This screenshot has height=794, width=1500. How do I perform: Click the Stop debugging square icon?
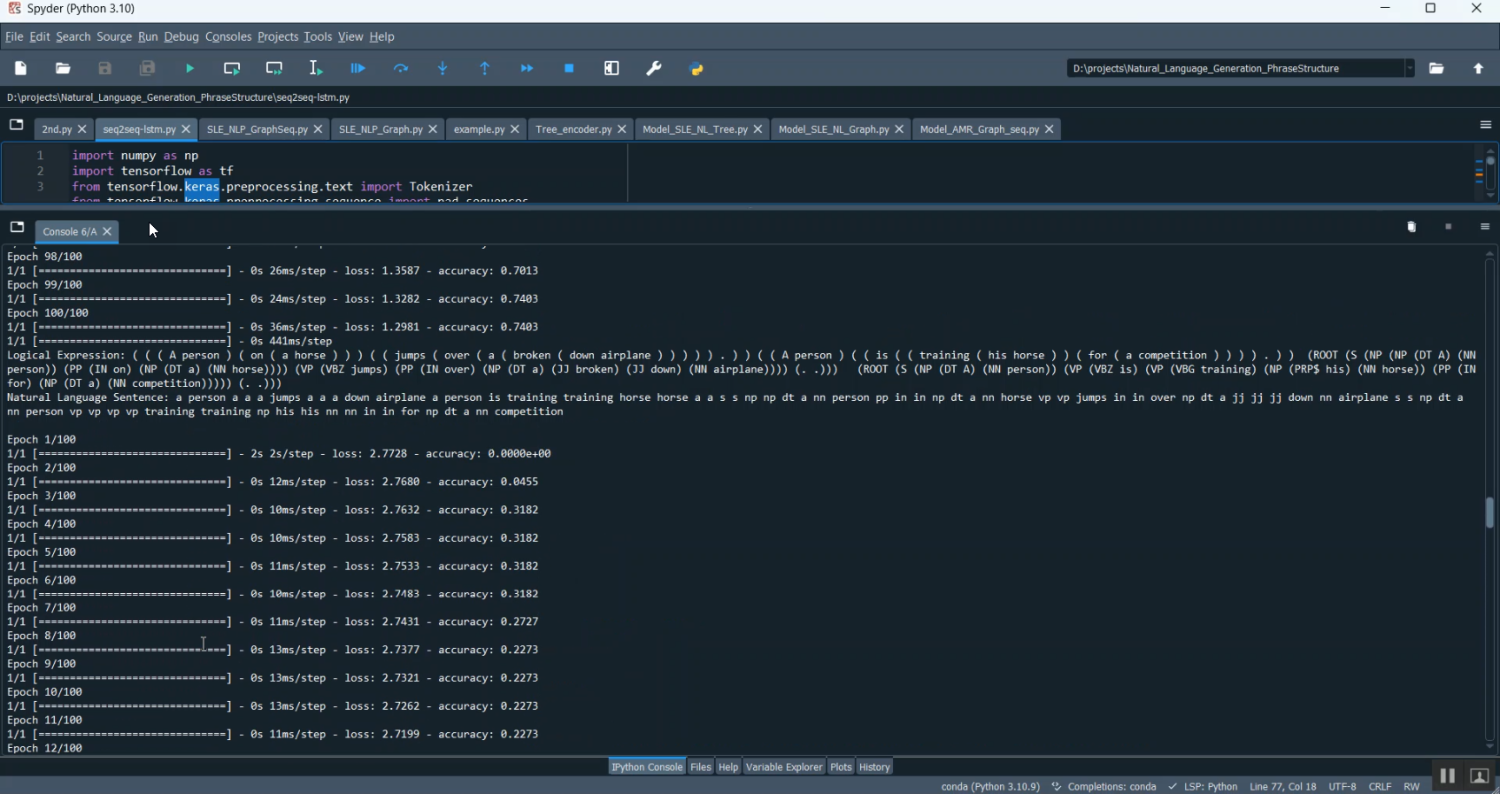pos(569,68)
